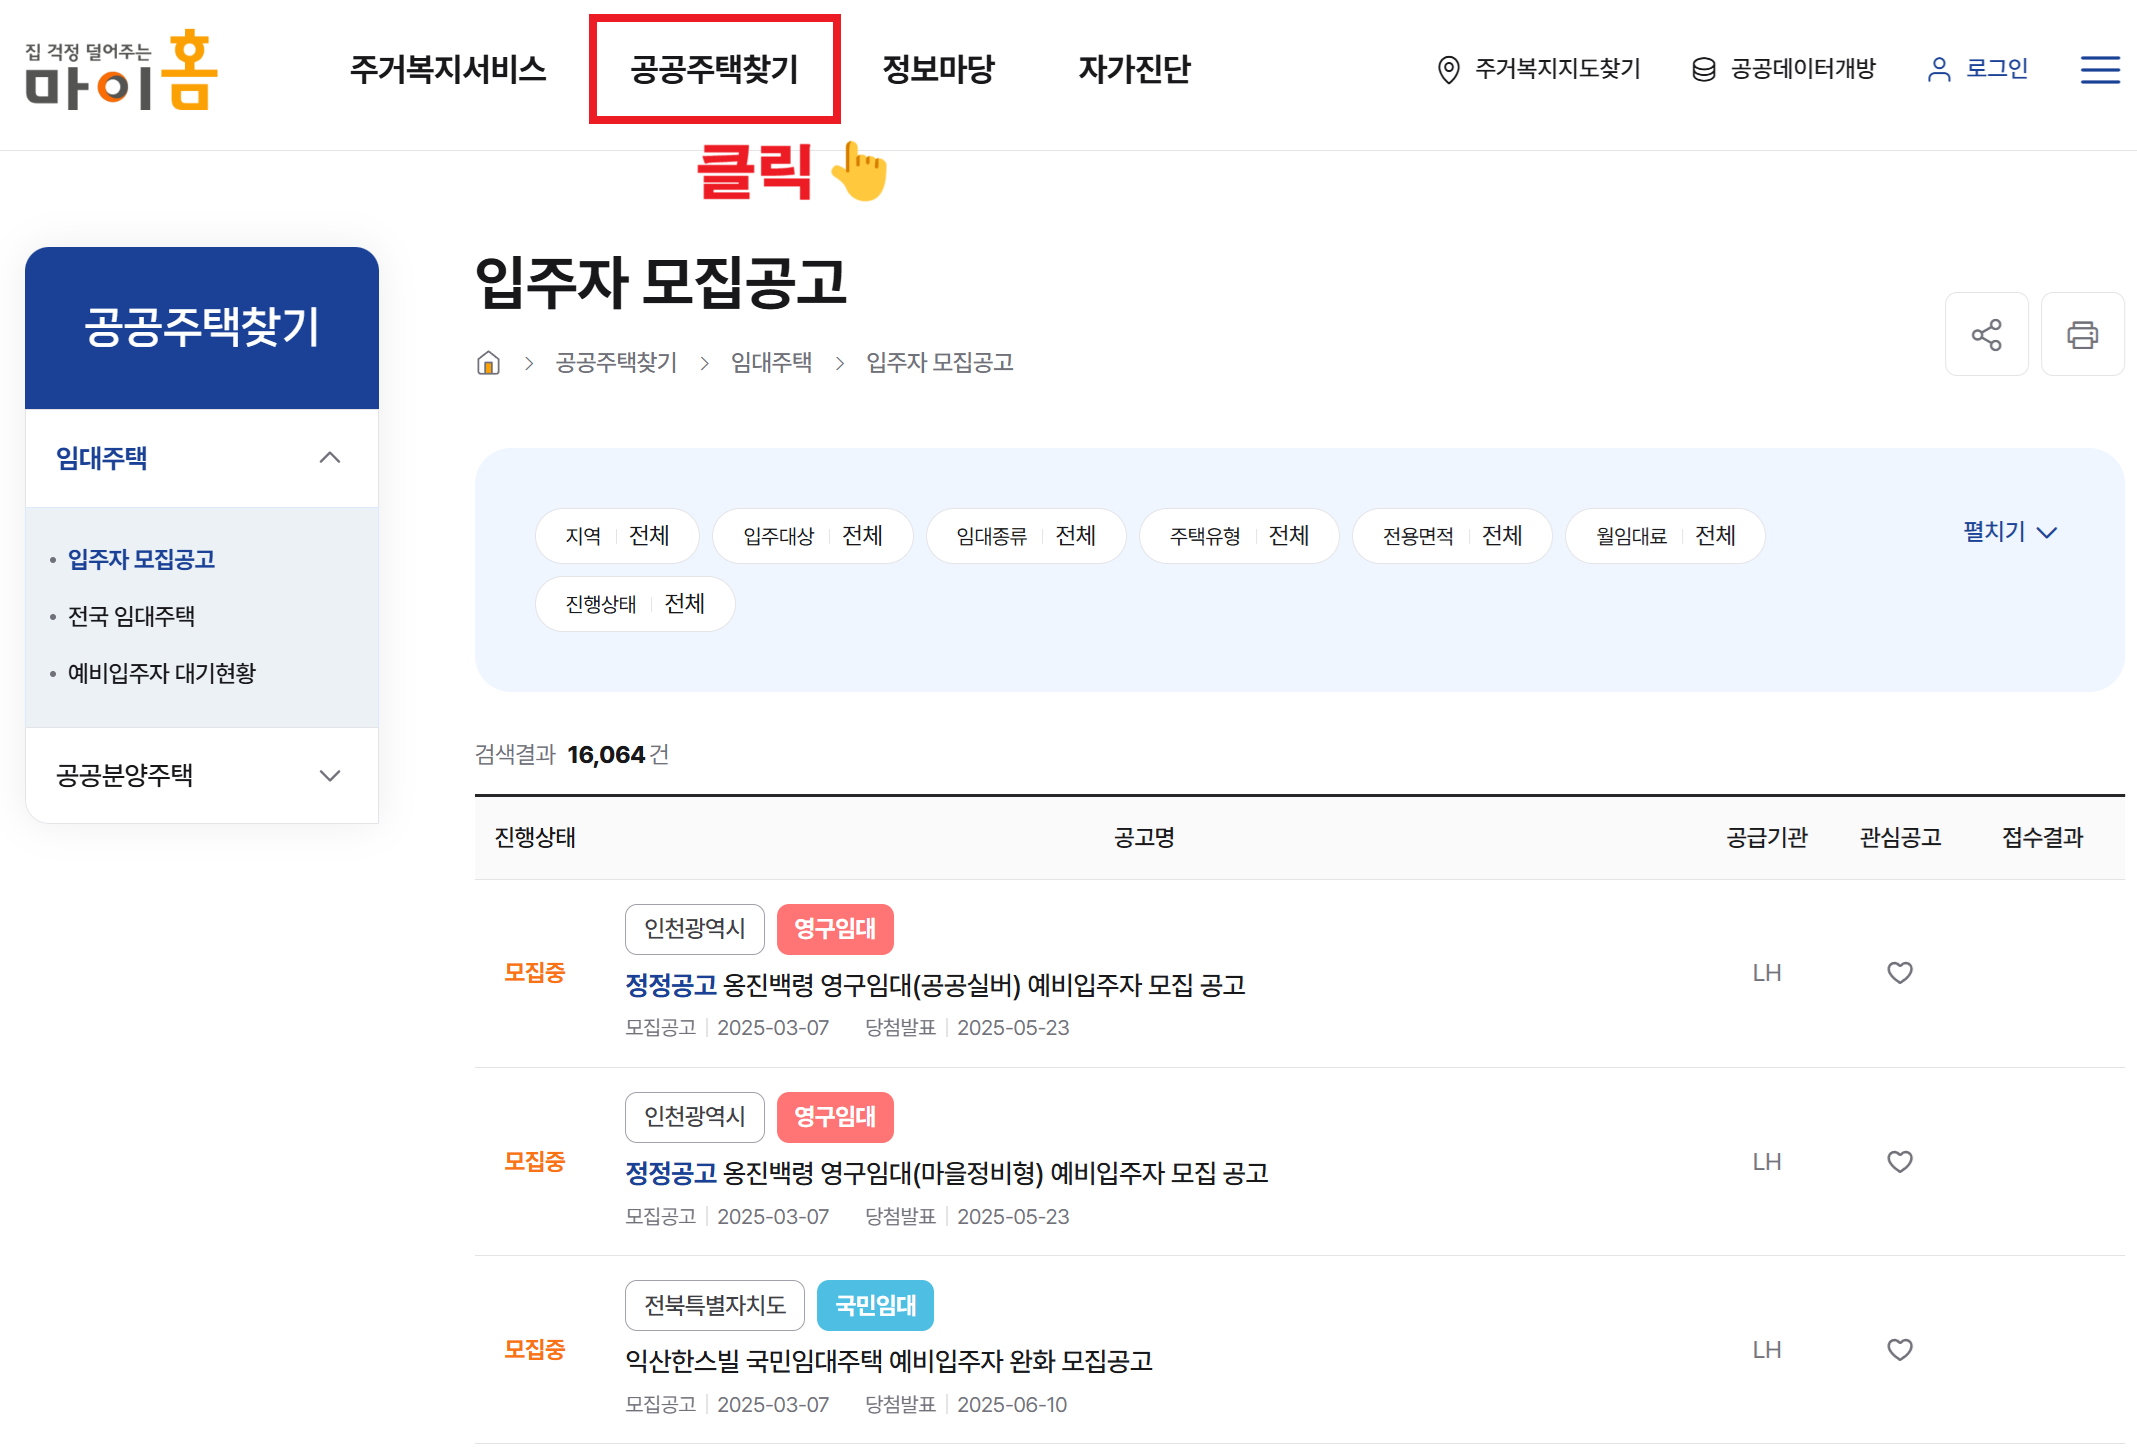
Task: Toggle heart for 익산한스빌 국민임대주택 listing
Action: pyautogui.click(x=1899, y=1349)
